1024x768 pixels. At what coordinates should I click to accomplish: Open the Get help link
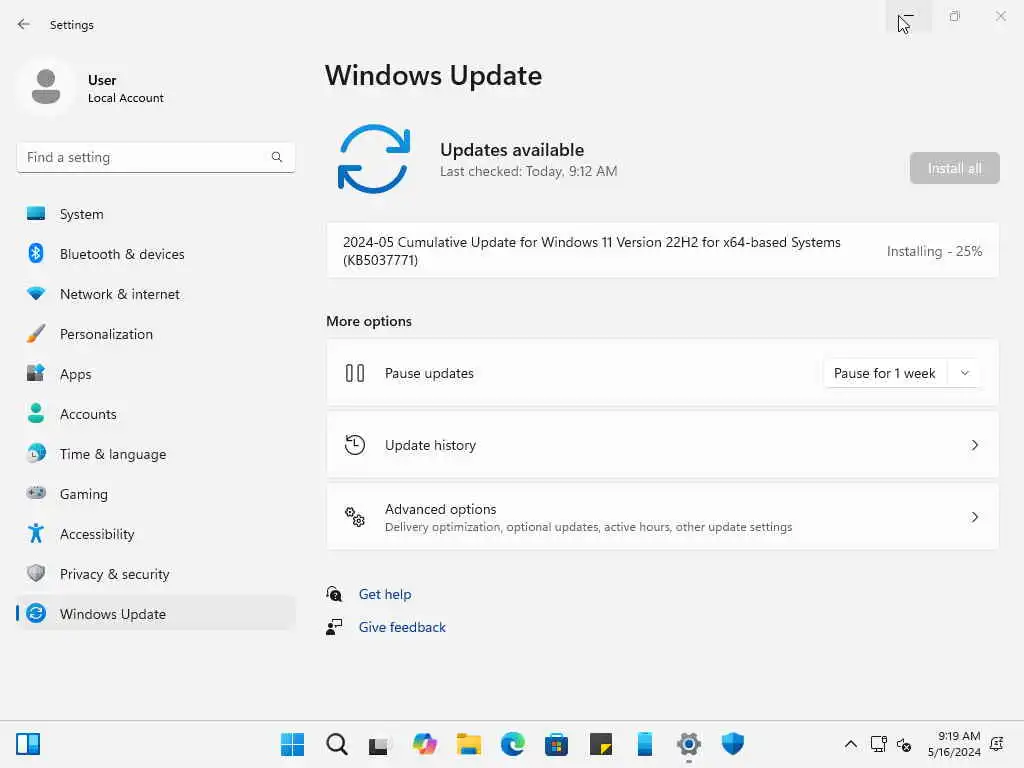[x=385, y=594]
